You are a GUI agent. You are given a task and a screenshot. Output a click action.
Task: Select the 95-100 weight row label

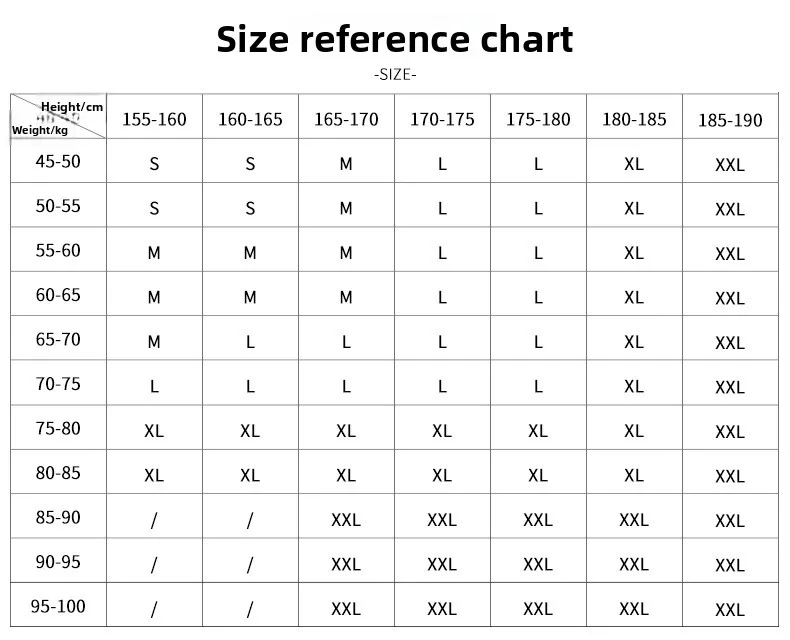coord(58,605)
